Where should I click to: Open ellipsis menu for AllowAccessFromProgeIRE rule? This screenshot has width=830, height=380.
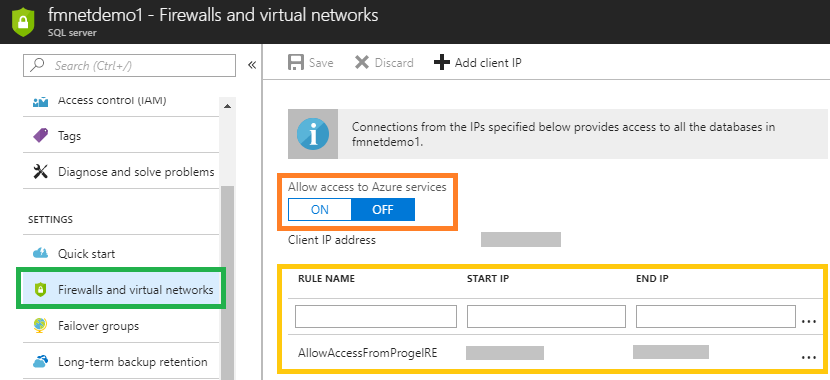(809, 357)
